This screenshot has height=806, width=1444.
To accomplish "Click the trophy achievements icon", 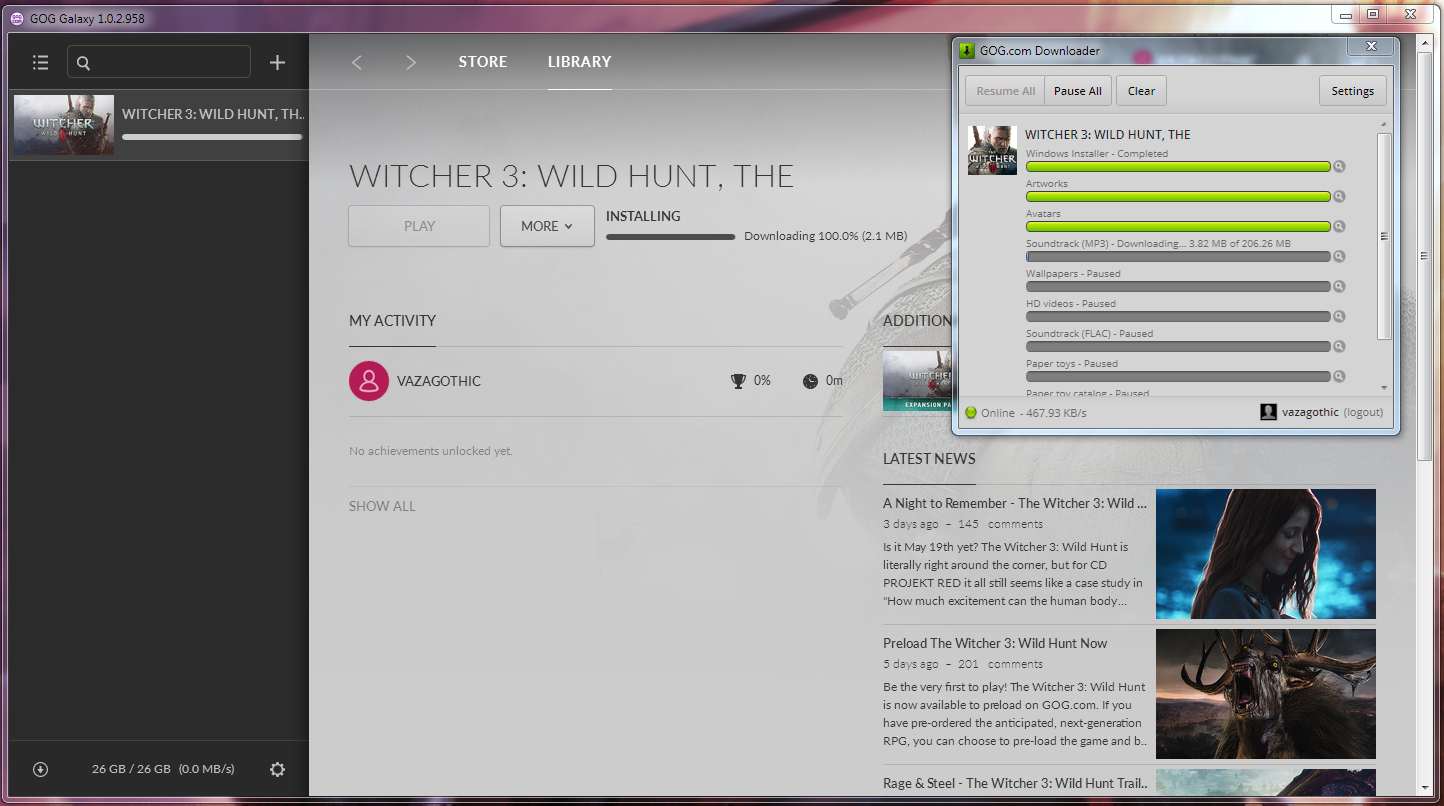I will click(x=738, y=381).
